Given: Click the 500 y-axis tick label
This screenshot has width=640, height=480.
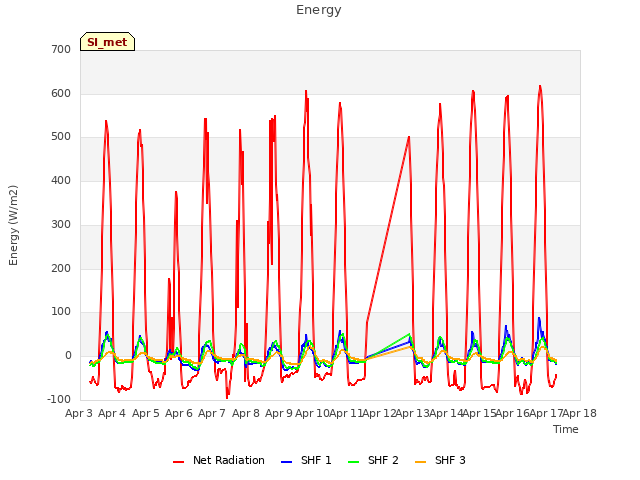Looking at the screenshot, I should coord(61,137).
